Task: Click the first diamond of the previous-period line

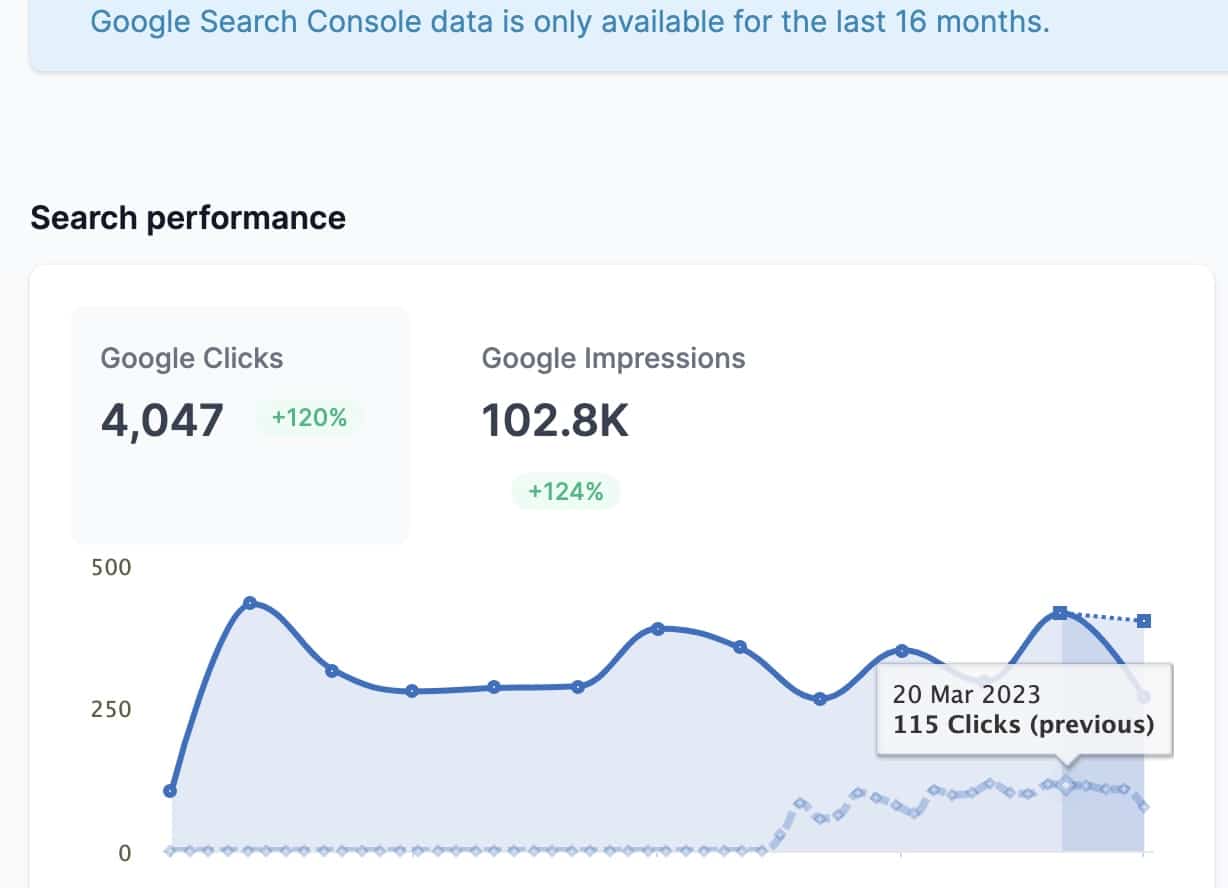Action: (x=171, y=851)
